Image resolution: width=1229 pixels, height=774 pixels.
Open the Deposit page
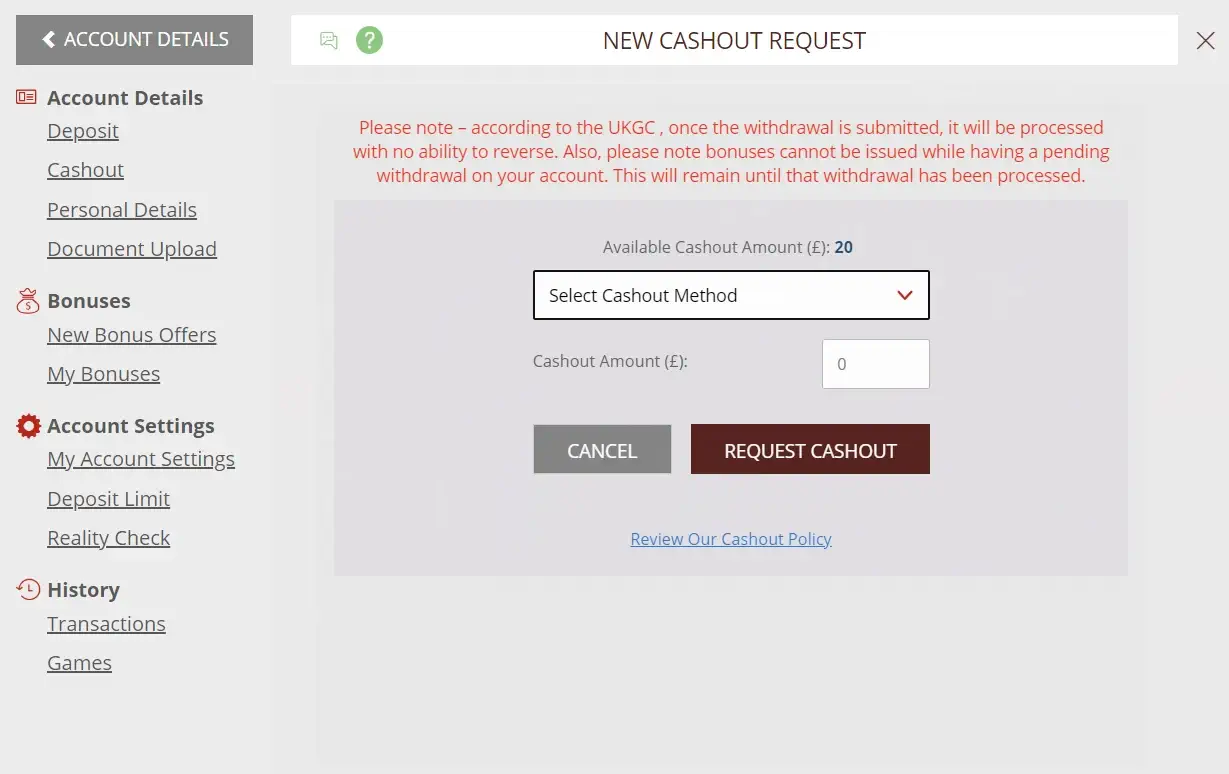pos(83,131)
